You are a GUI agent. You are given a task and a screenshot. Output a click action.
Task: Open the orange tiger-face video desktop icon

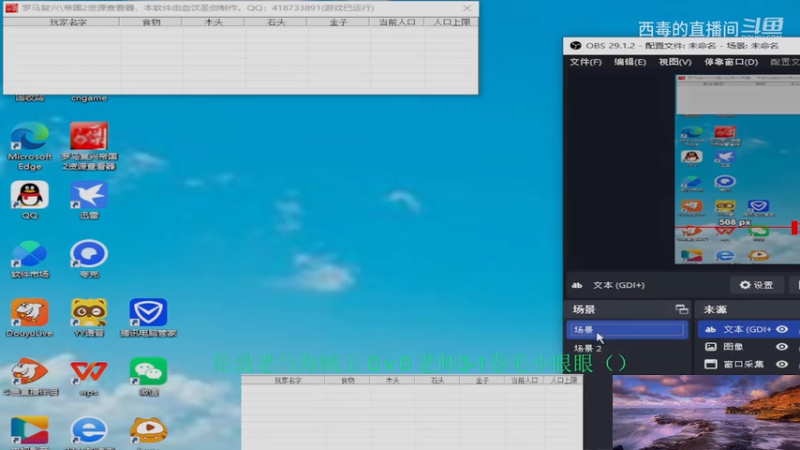coord(148,432)
